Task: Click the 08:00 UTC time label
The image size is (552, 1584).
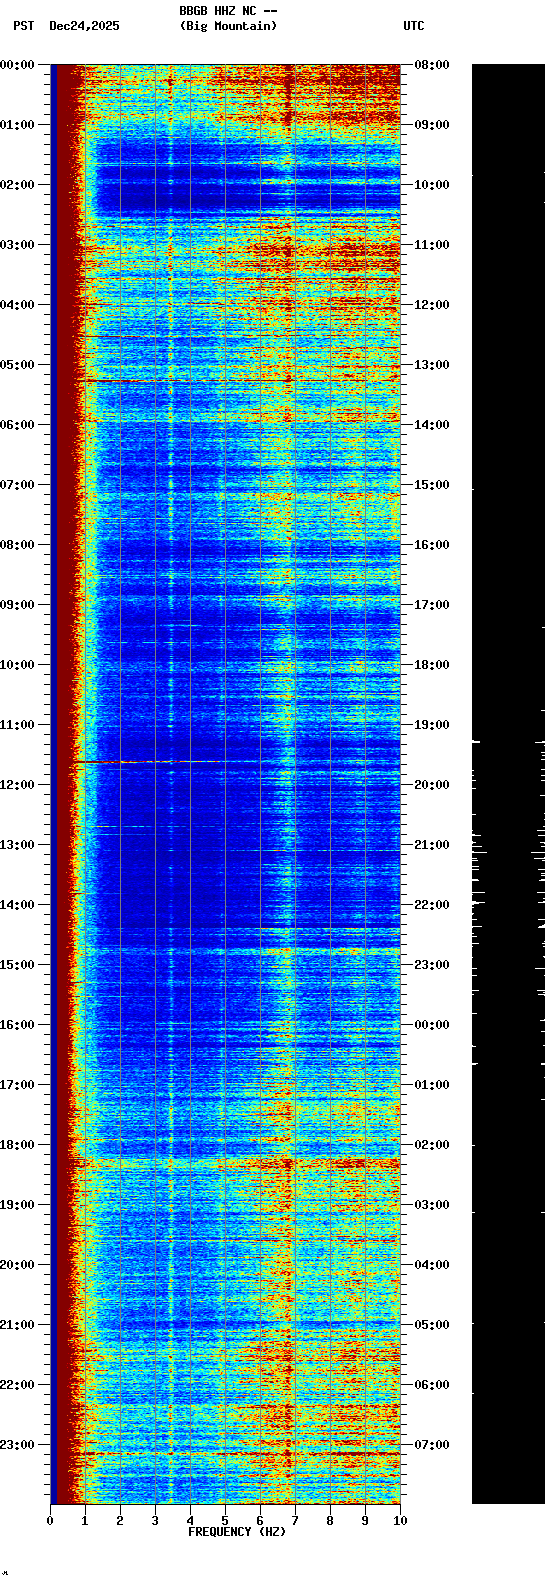Action: click(x=432, y=65)
